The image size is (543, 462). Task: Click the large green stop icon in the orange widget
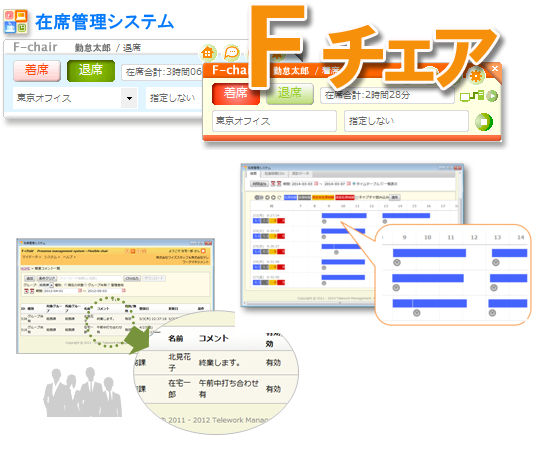point(484,122)
